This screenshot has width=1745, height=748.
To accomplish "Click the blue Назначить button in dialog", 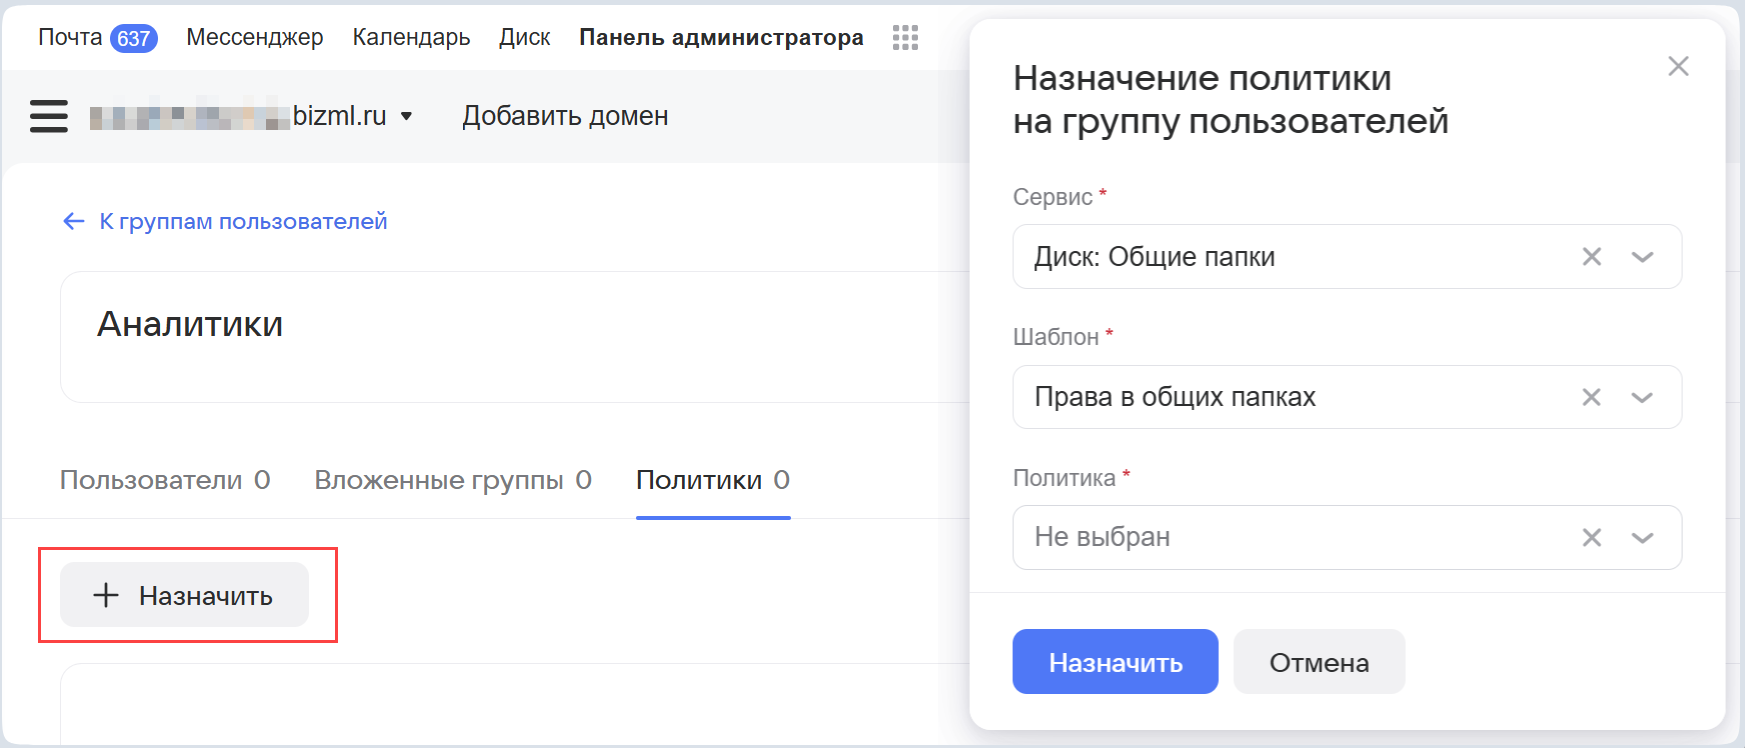I will point(1115,662).
